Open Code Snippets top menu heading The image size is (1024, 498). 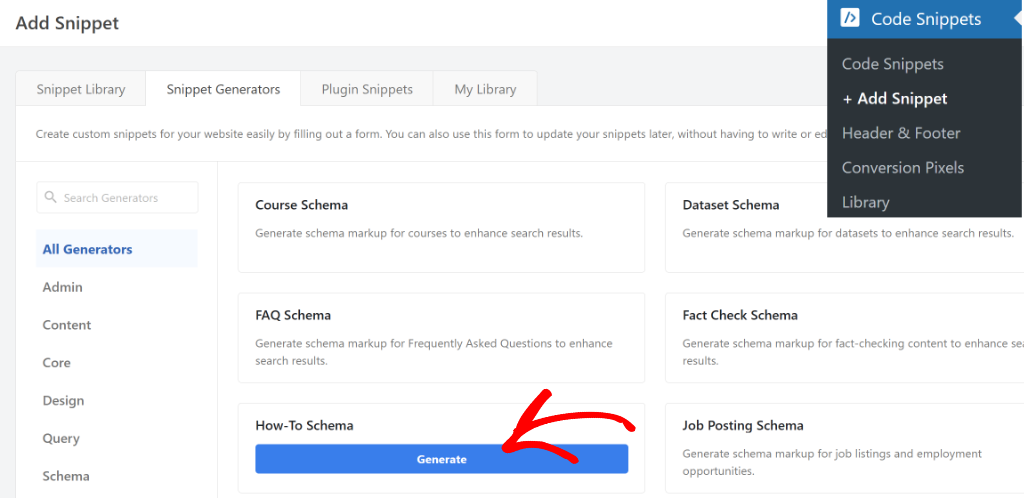coord(925,19)
